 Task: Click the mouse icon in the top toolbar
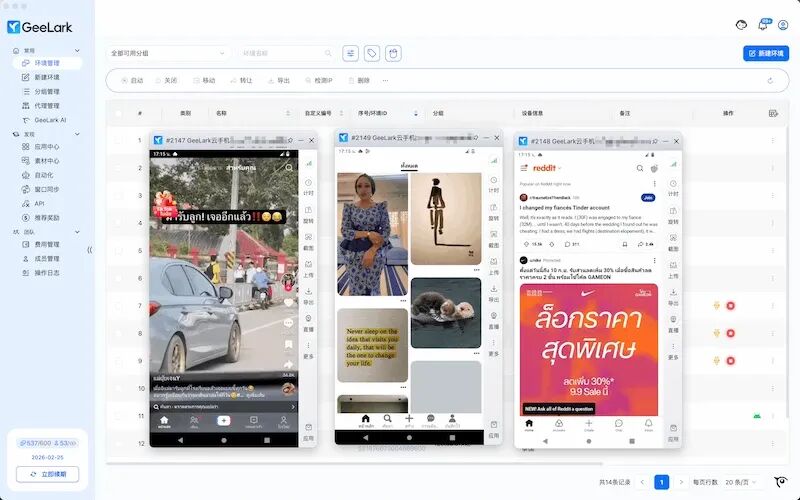point(393,53)
